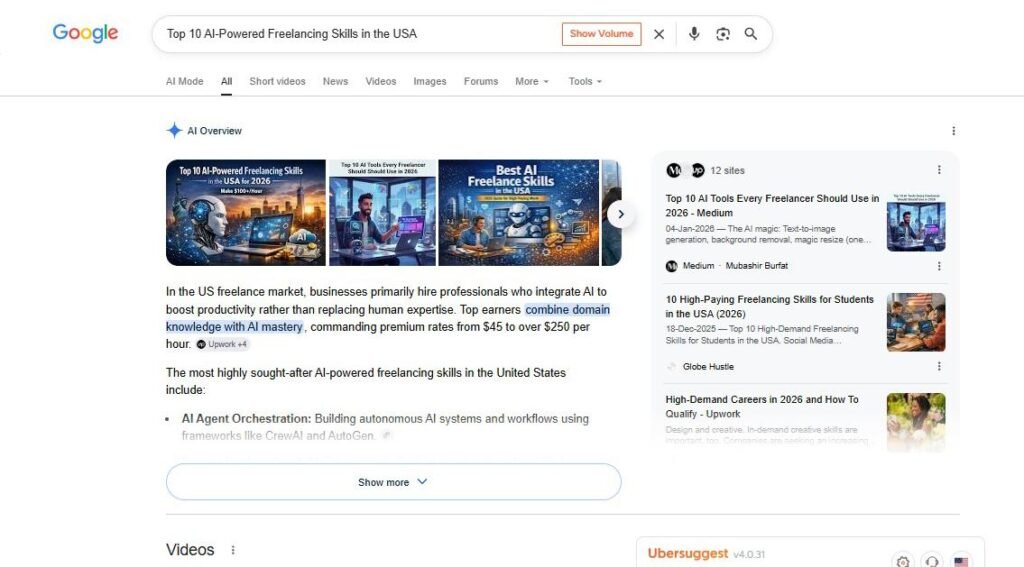Expand the More search filter dropdown

[x=532, y=81]
